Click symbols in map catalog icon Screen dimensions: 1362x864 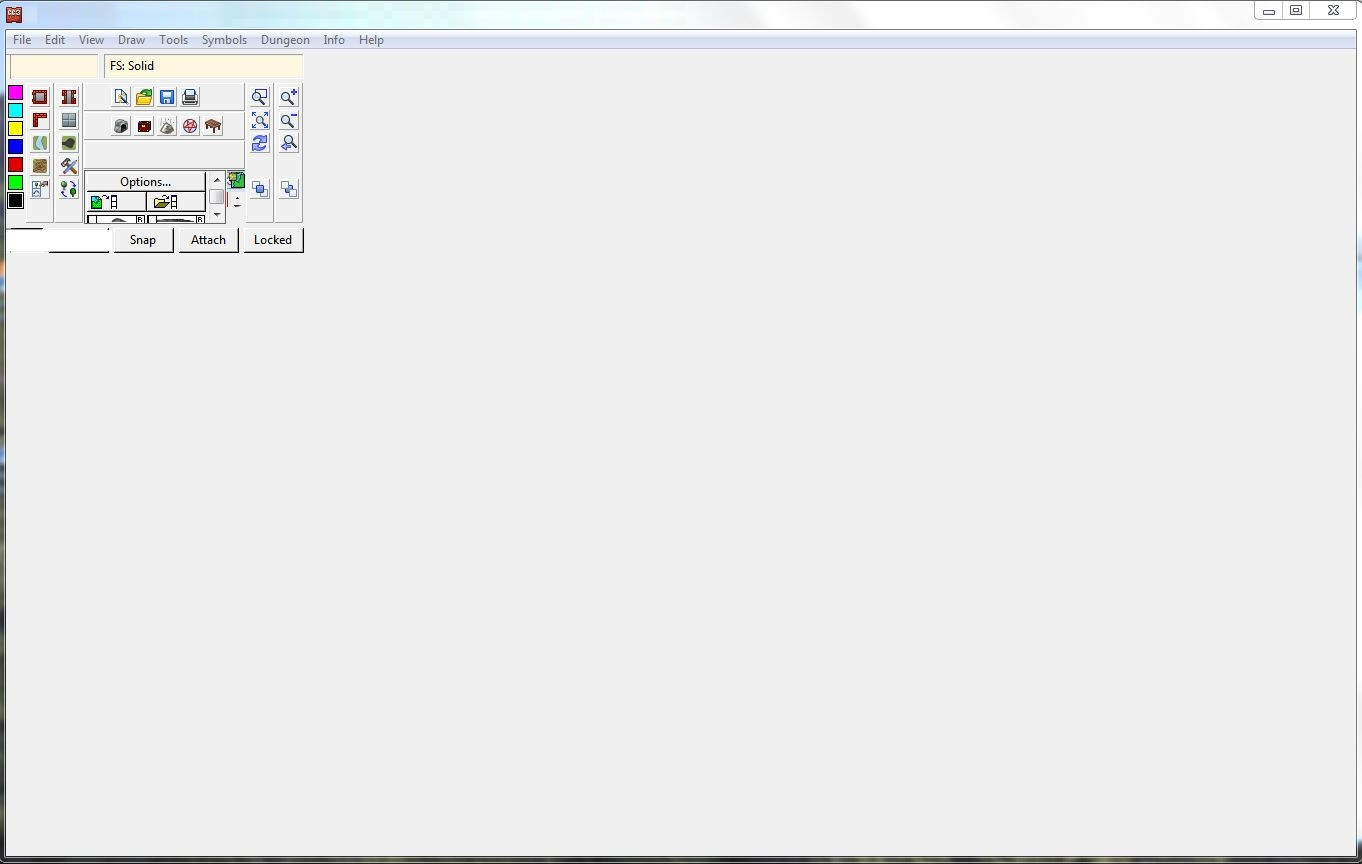click(116, 202)
